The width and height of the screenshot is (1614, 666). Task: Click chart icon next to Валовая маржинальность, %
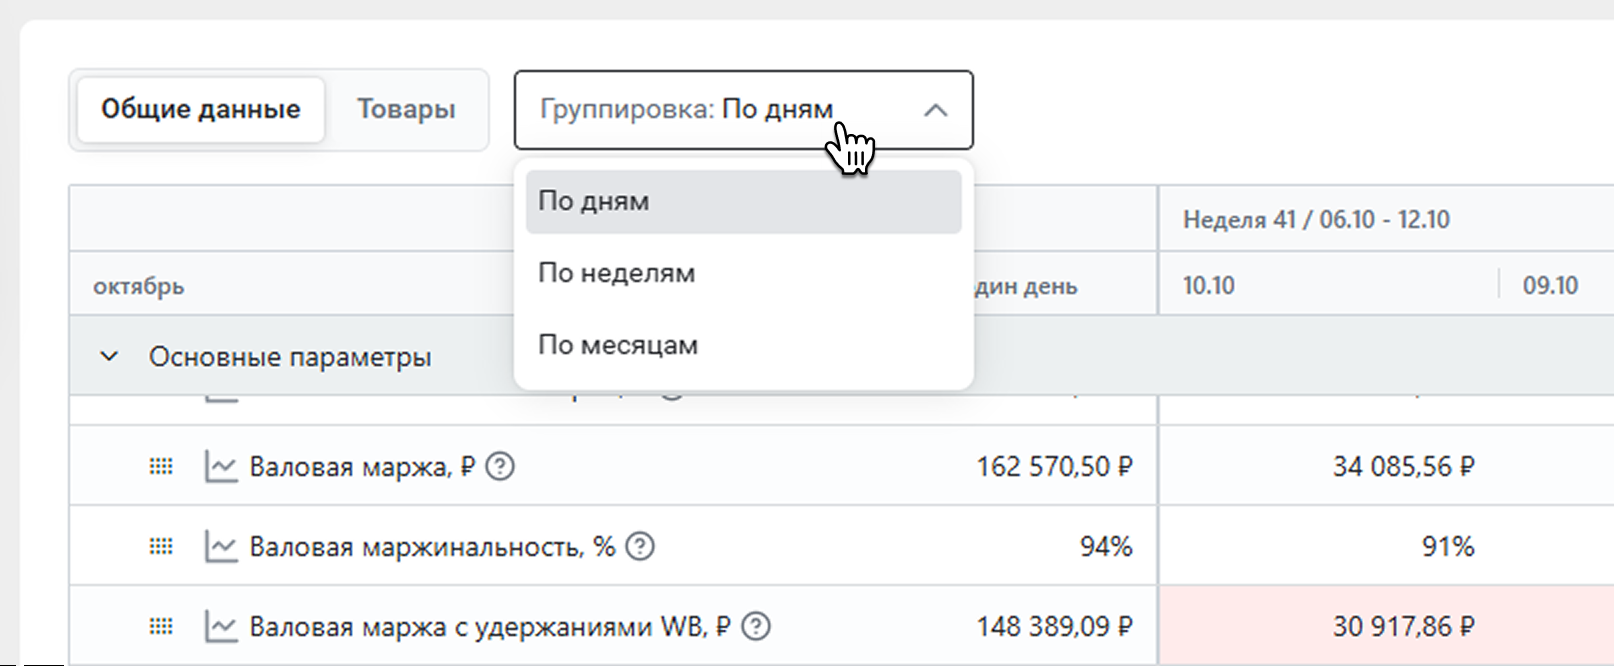click(x=221, y=546)
